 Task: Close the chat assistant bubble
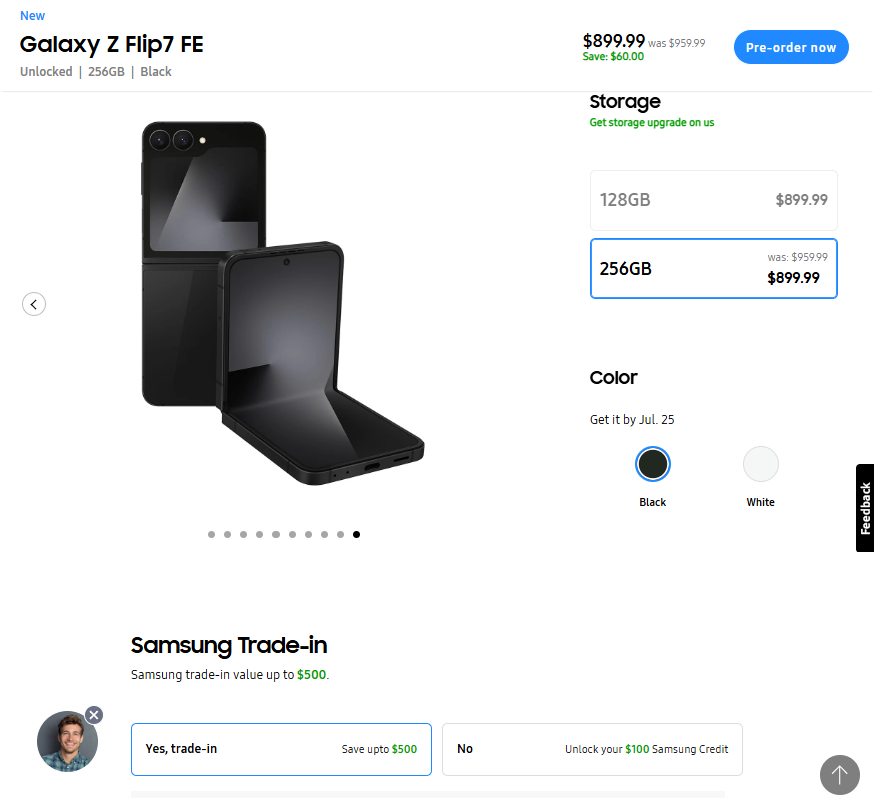(94, 715)
